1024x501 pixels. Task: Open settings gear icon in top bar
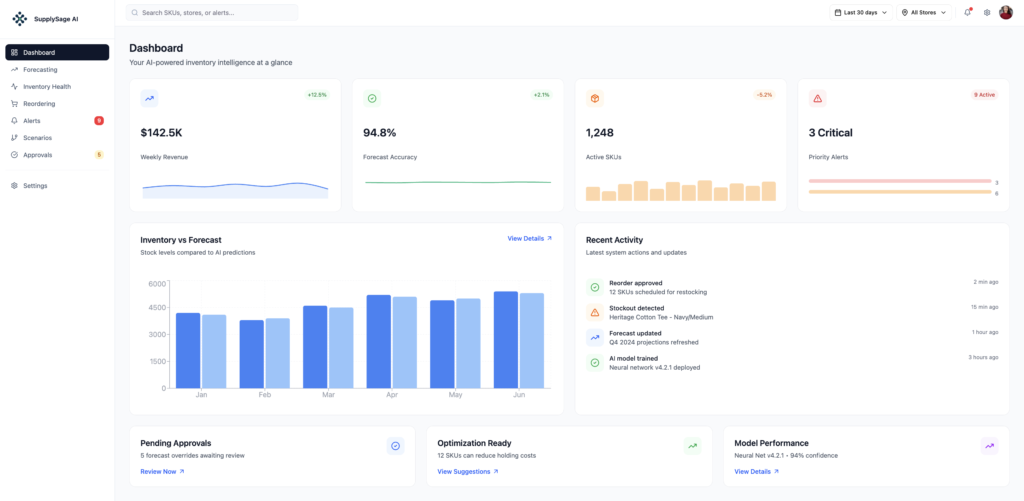coord(987,13)
